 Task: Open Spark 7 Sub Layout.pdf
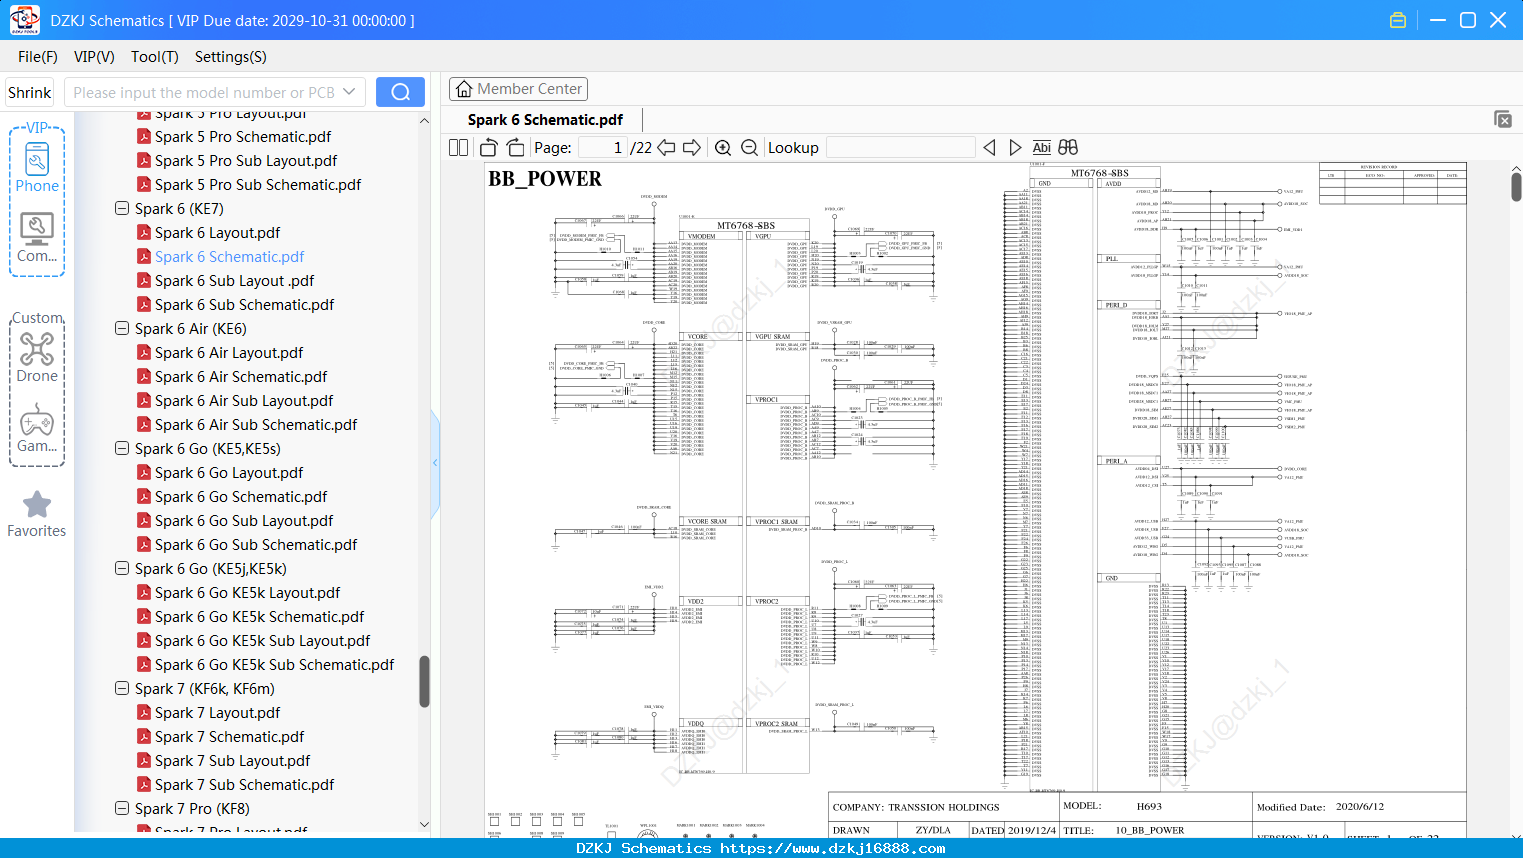pyautogui.click(x=233, y=761)
